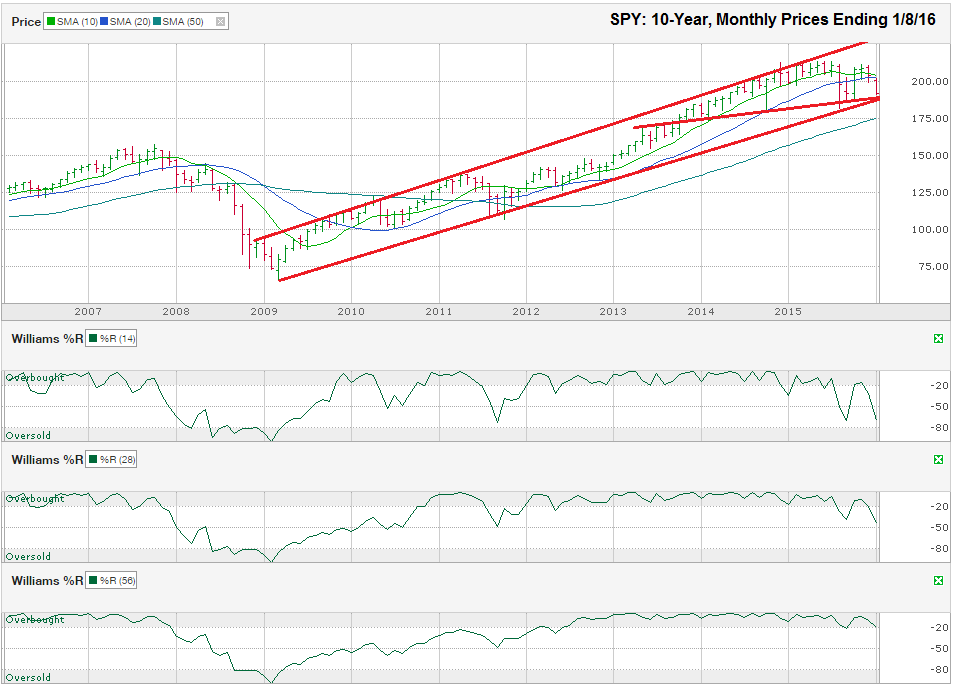Click the 2007 year label on time axis

88,311
